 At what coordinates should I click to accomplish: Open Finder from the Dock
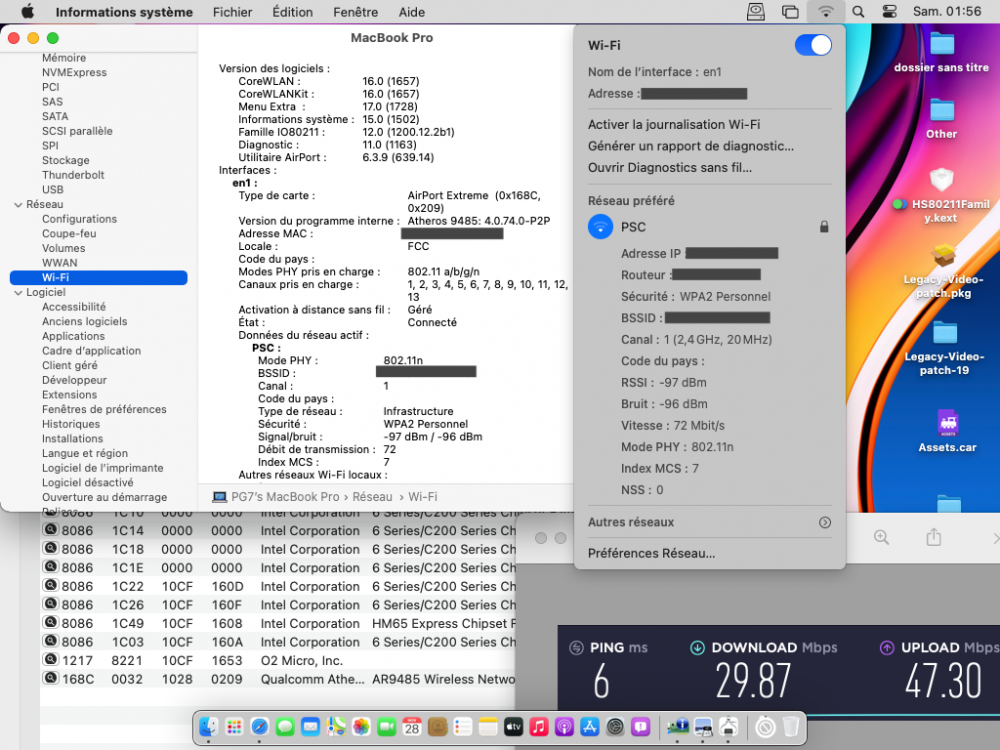point(209,726)
